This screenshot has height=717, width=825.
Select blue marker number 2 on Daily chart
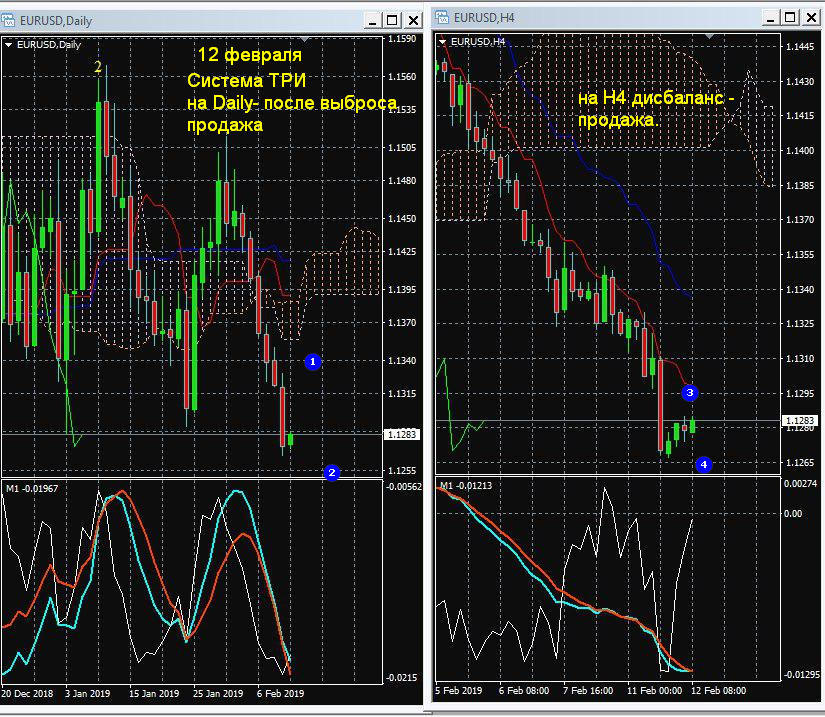331,473
